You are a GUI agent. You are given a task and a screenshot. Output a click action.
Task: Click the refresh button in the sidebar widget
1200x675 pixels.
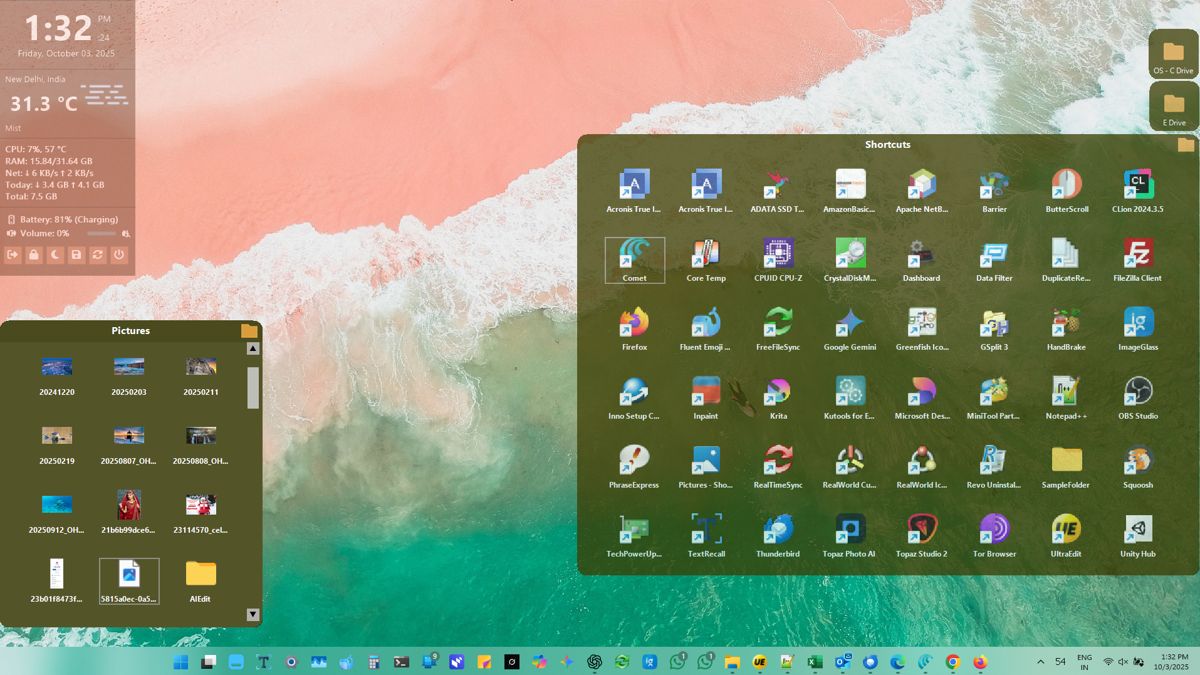coord(96,255)
